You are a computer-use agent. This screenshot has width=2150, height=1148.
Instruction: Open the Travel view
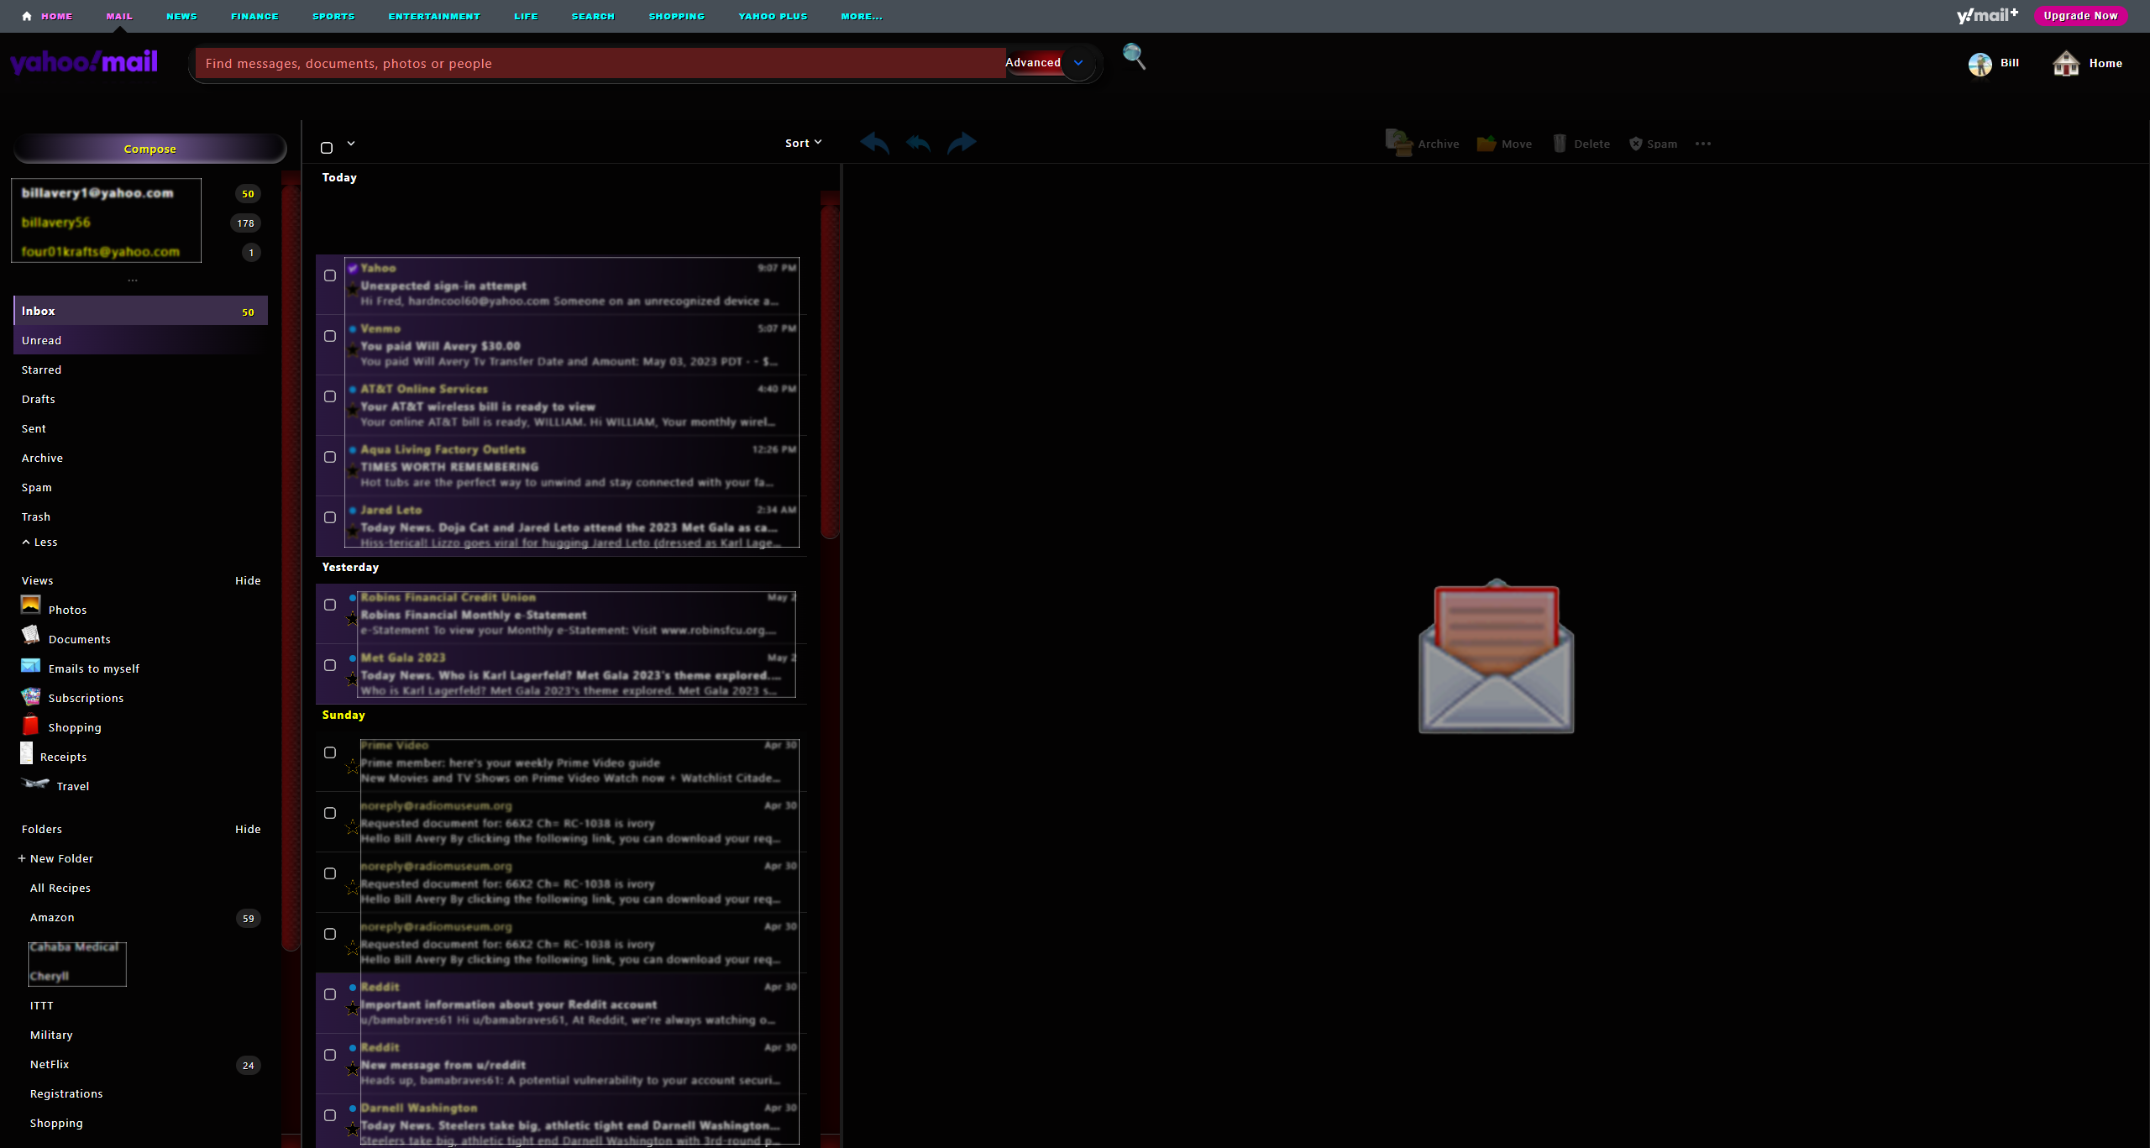pos(72,786)
